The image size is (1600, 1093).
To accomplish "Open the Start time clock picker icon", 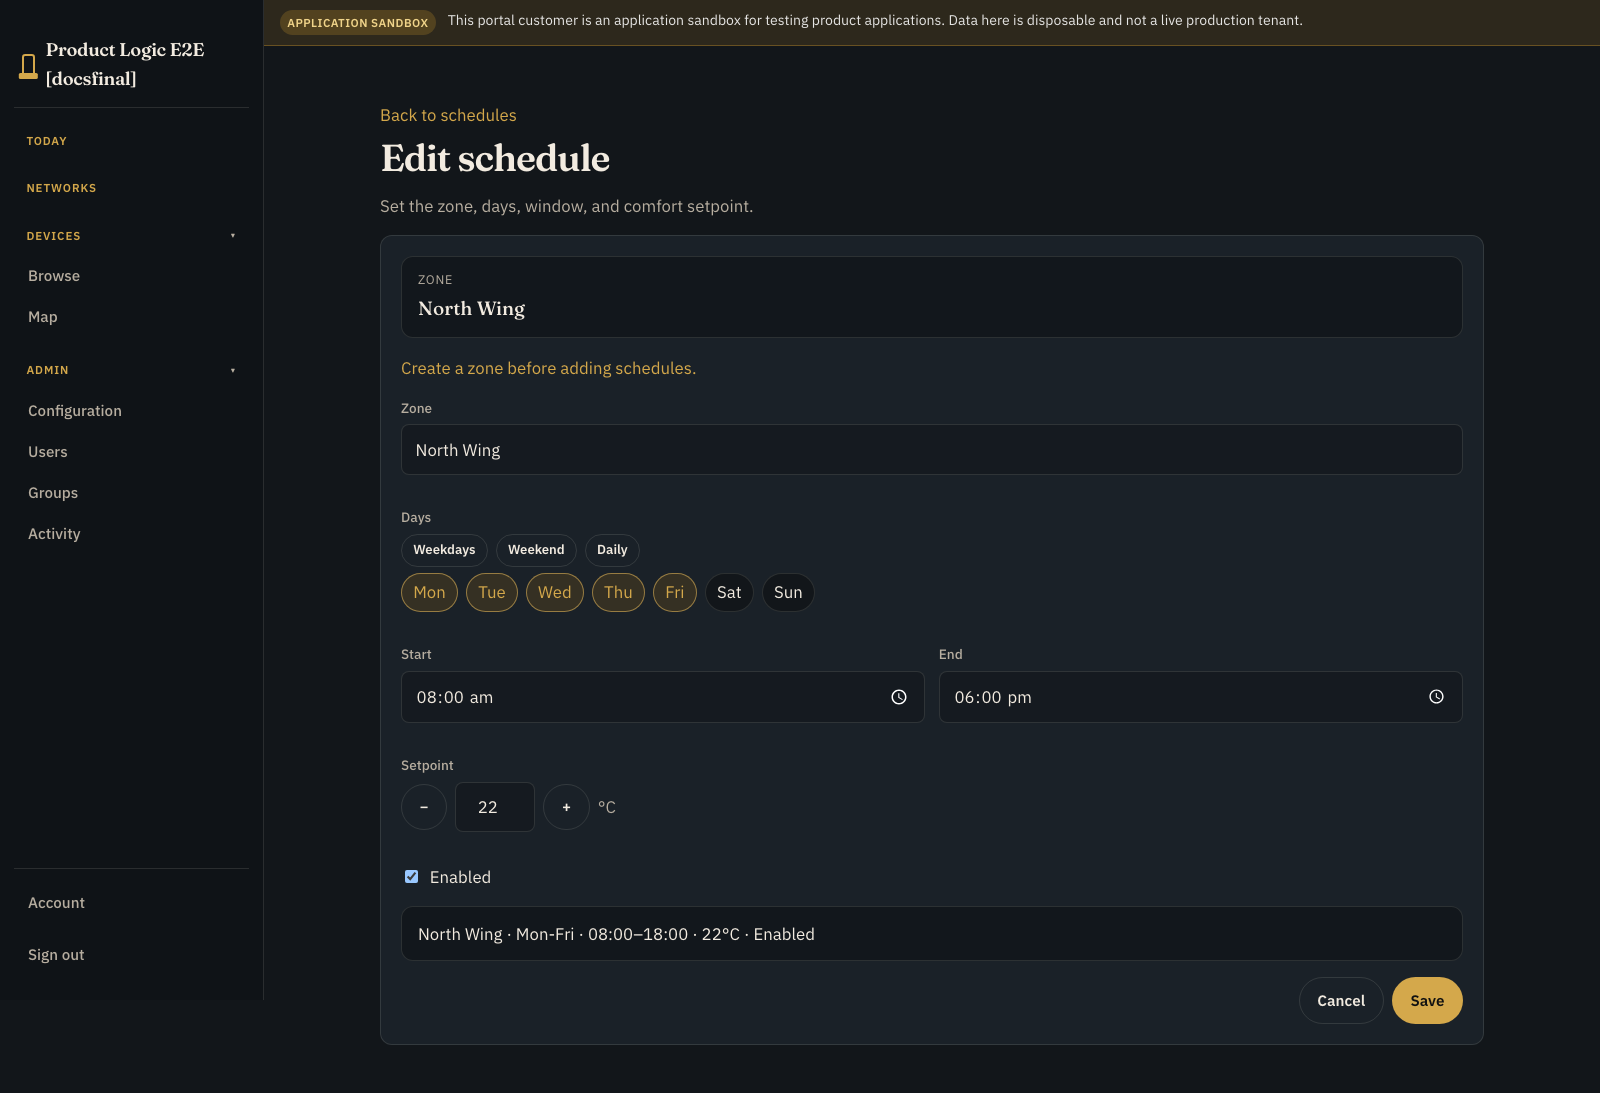I will point(899,697).
